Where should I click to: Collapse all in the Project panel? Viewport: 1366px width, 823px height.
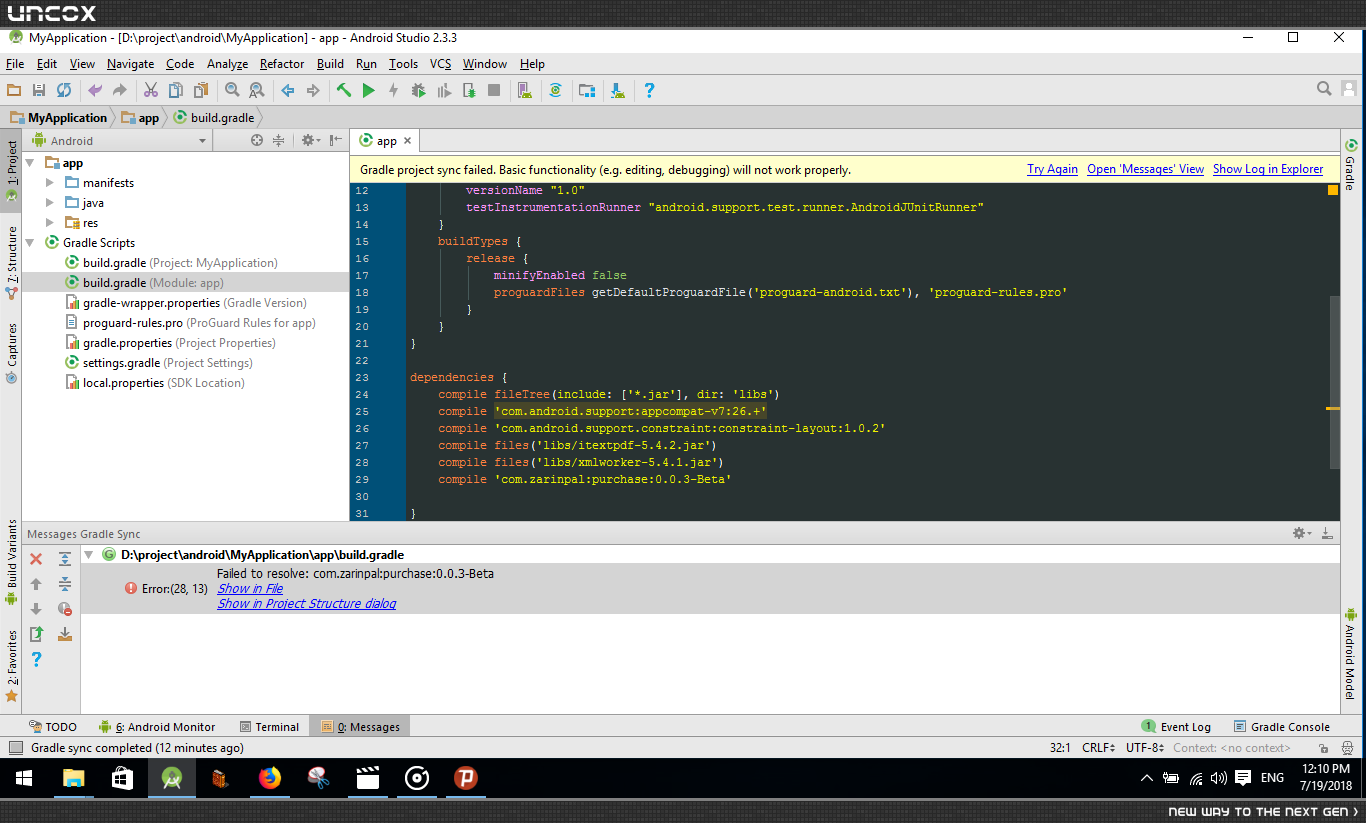tap(279, 141)
